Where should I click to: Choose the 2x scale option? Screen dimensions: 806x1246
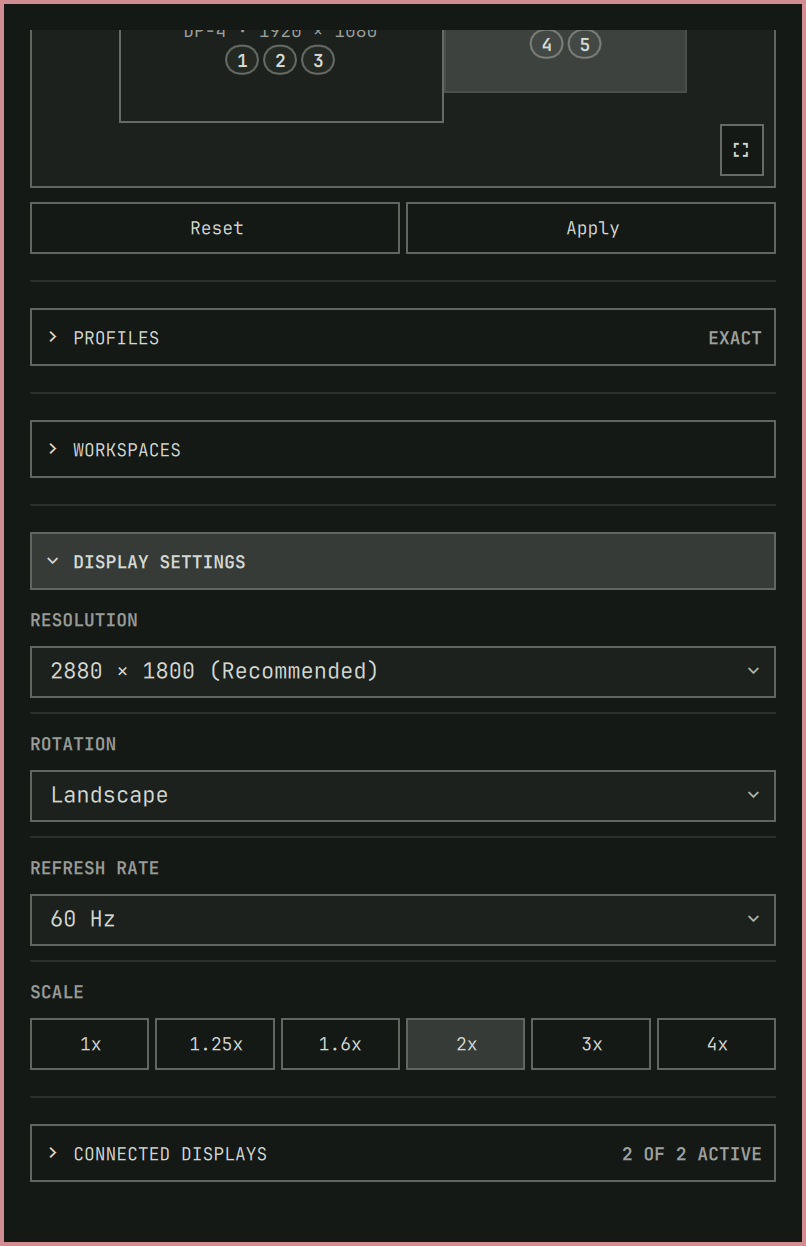click(x=466, y=1044)
